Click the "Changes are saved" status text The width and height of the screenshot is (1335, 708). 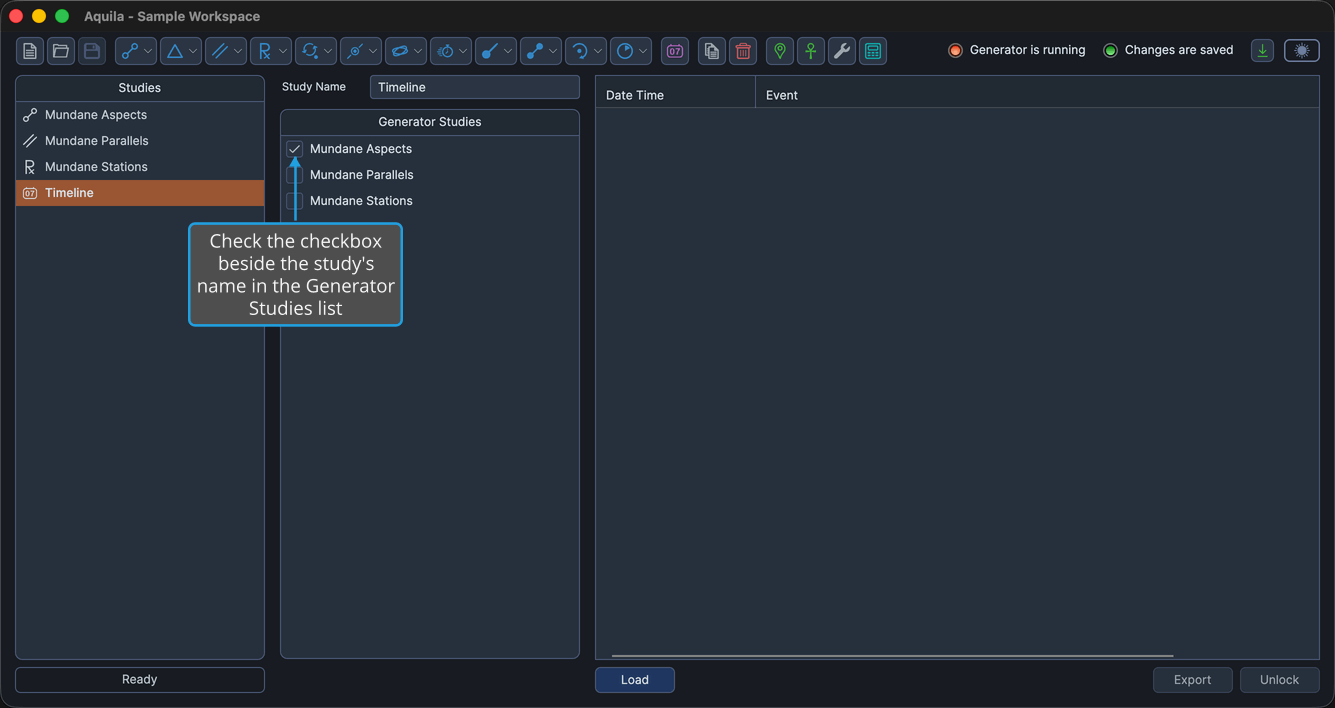point(1179,50)
